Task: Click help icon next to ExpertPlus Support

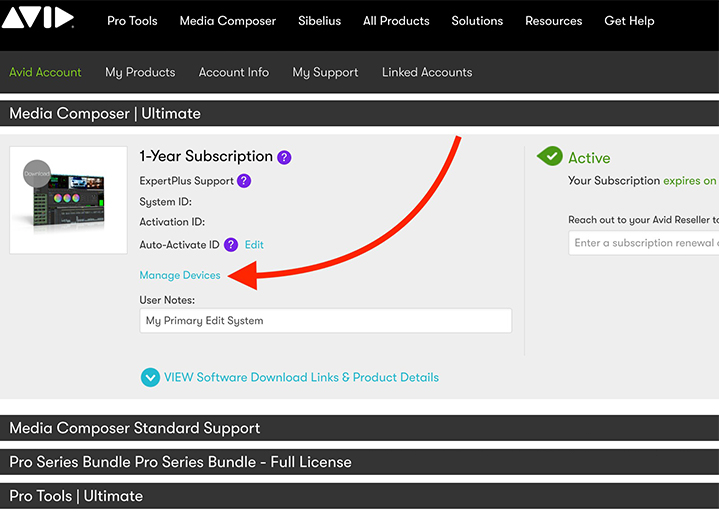Action: pos(244,181)
